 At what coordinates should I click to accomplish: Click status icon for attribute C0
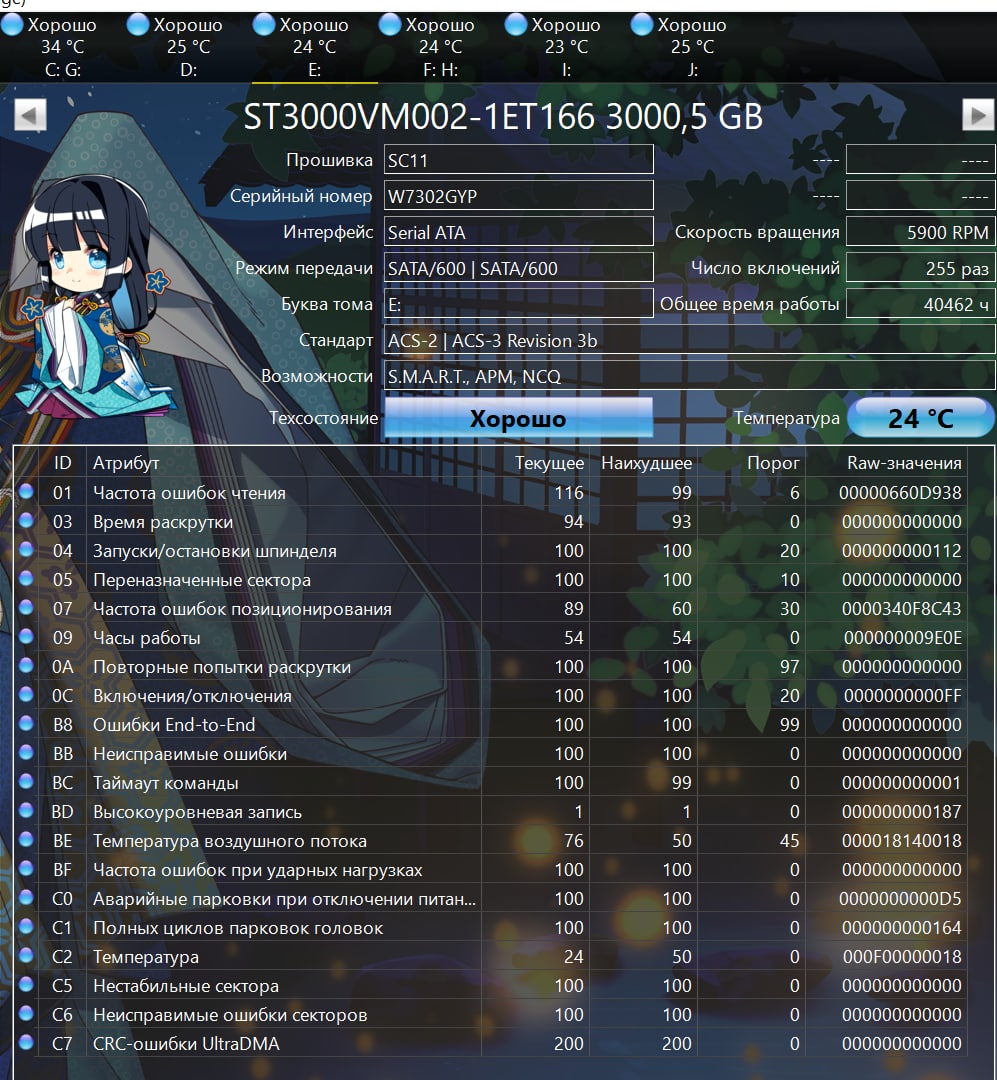26,897
